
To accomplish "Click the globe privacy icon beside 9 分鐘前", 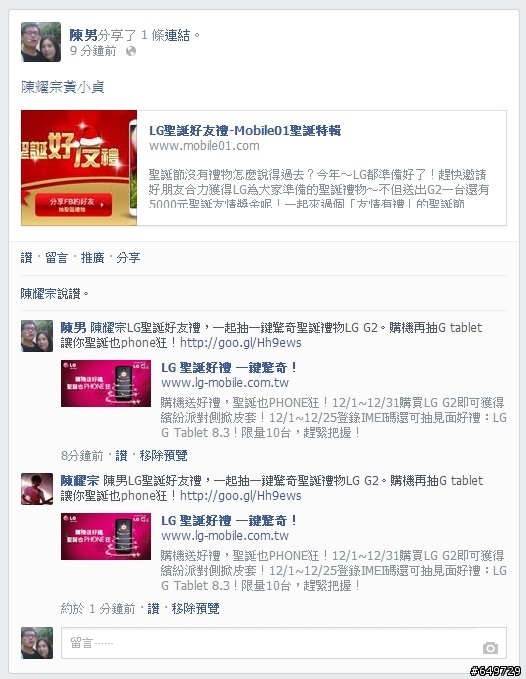I will pos(131,52).
